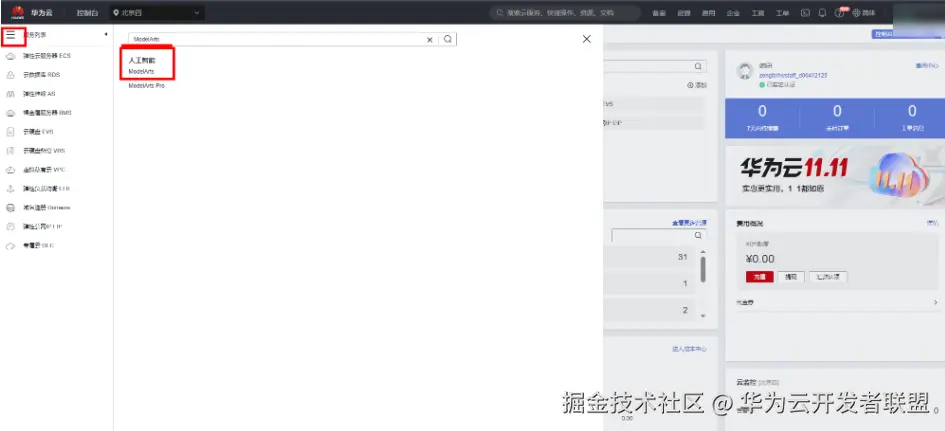Open the account name link under avatar
The width and height of the screenshot is (945, 431).
click(x=793, y=75)
